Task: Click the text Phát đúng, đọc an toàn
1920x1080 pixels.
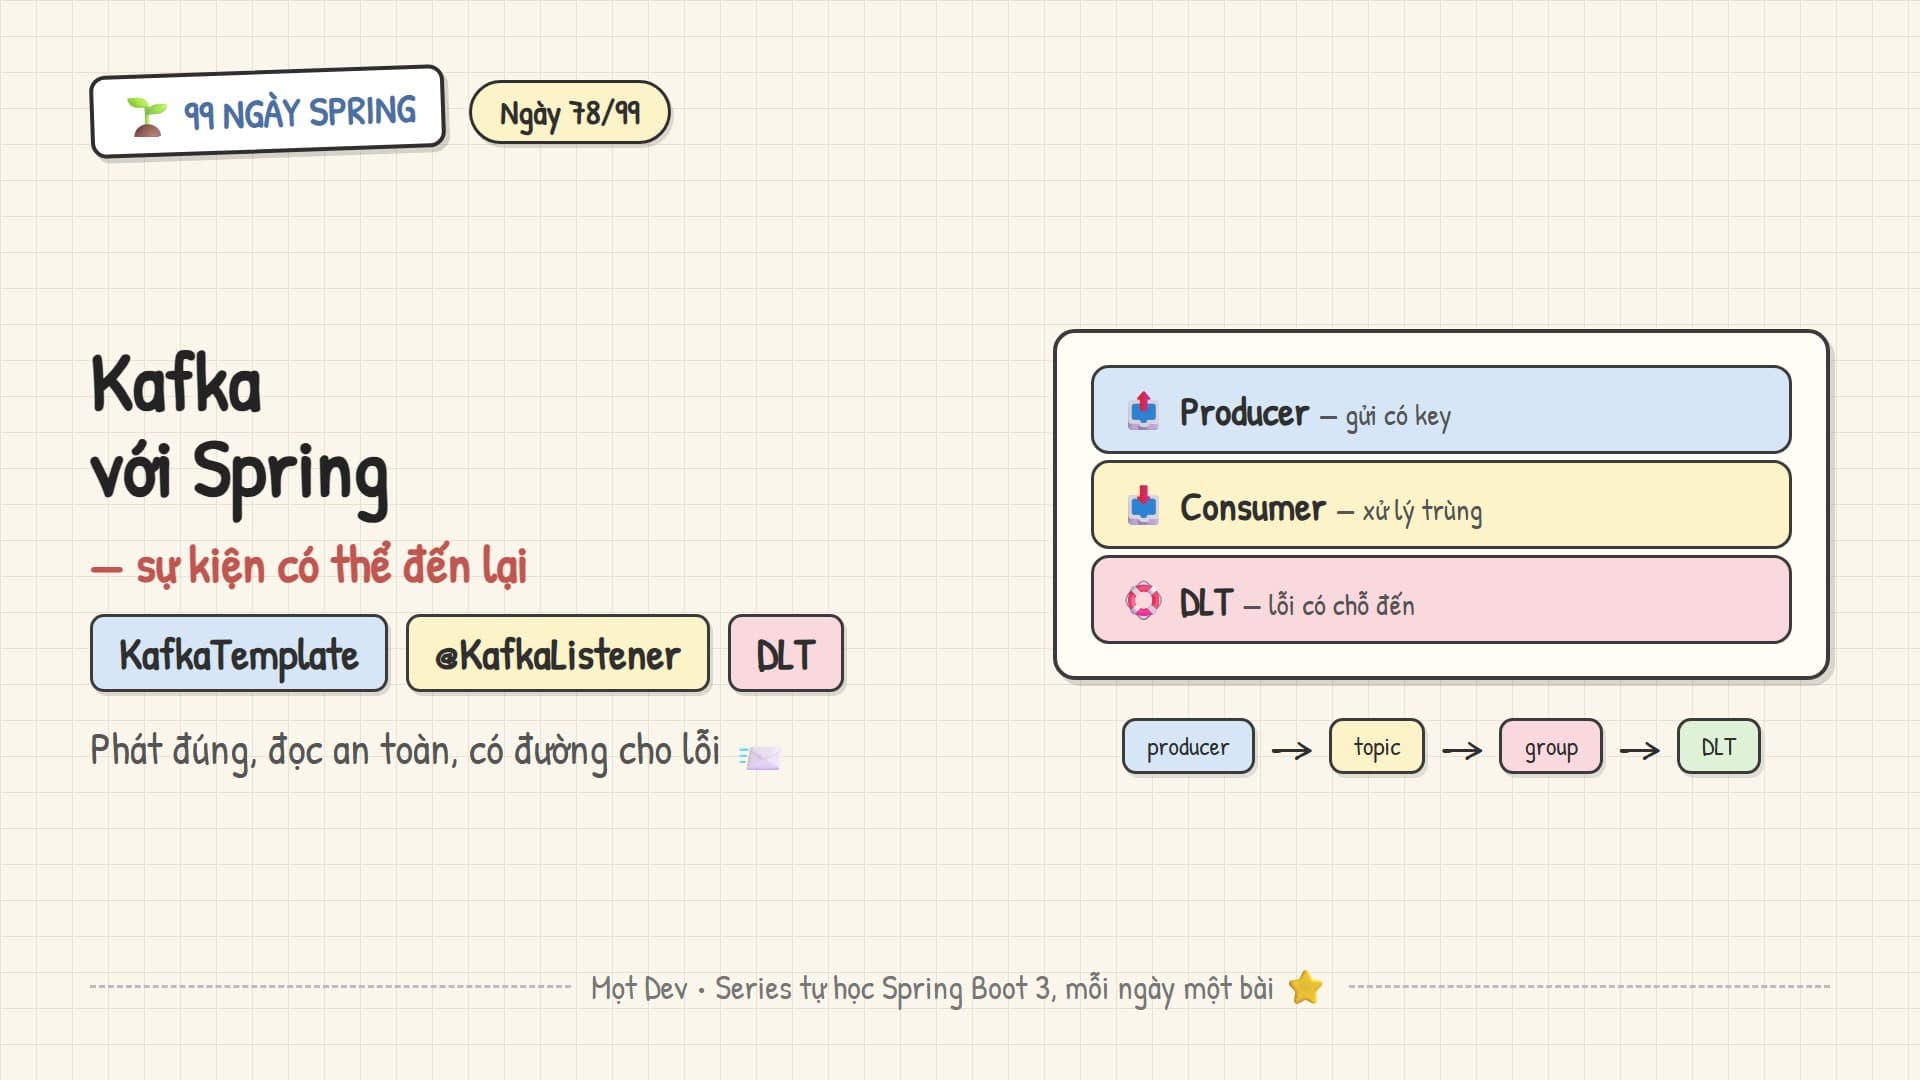Action: tap(274, 751)
